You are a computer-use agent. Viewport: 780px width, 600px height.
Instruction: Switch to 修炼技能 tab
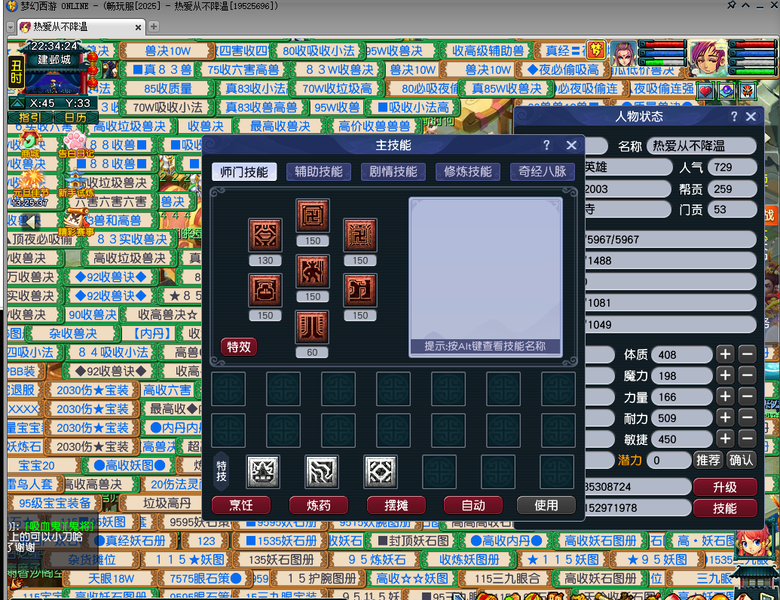[x=468, y=172]
